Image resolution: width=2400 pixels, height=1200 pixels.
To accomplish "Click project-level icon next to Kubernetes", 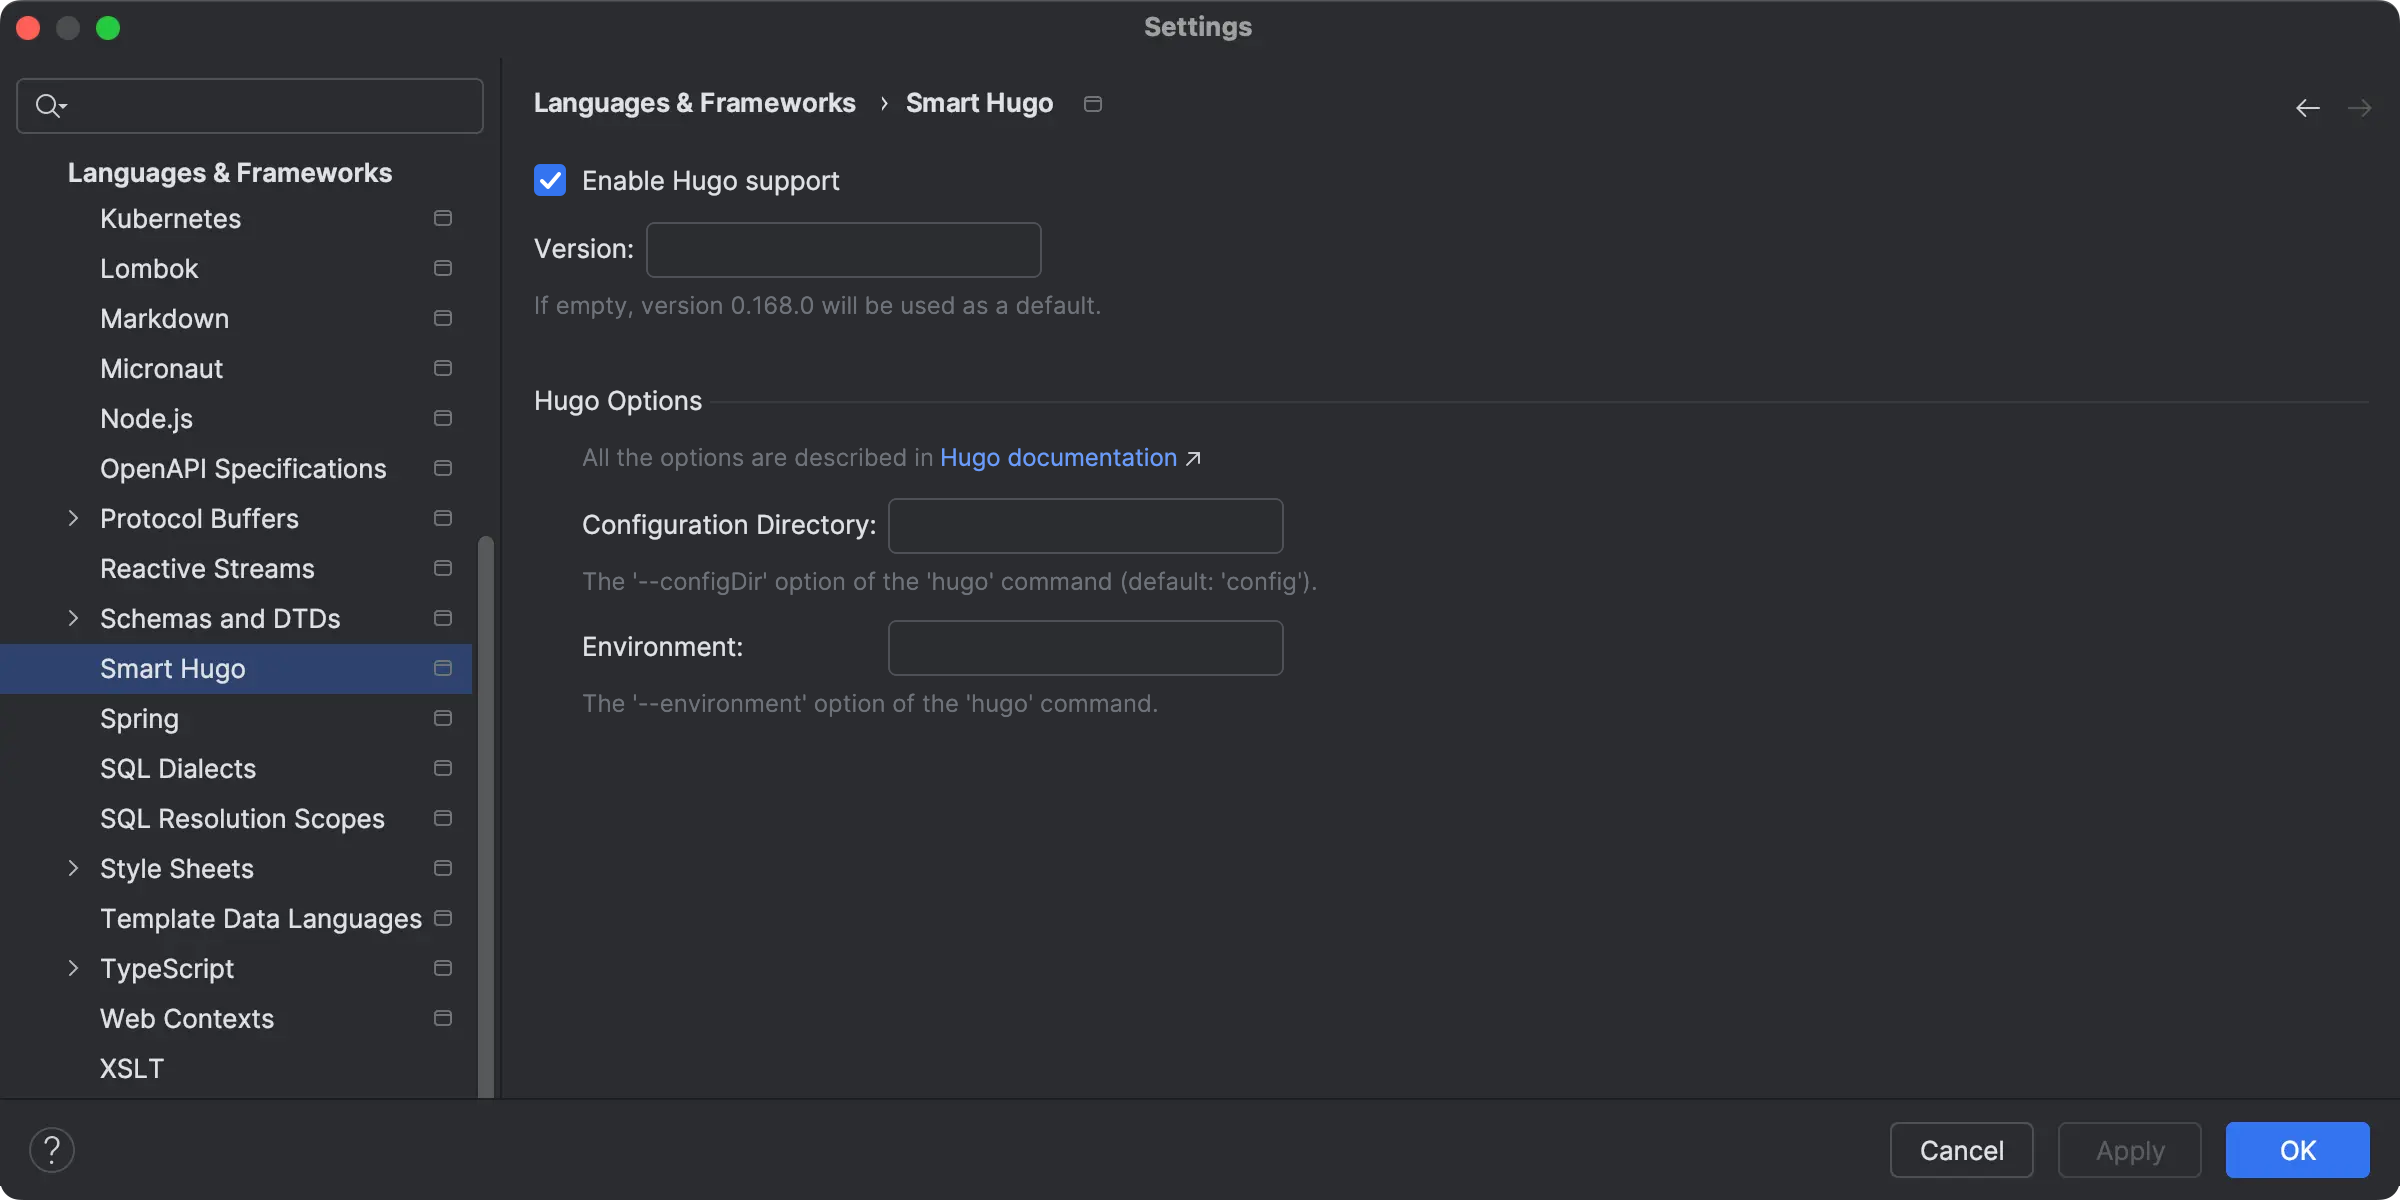I will click(x=443, y=218).
